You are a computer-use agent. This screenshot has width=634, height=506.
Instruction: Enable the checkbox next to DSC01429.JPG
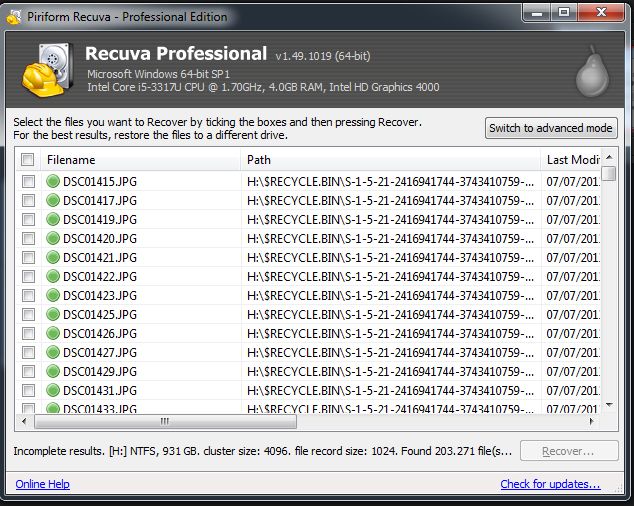pos(28,372)
